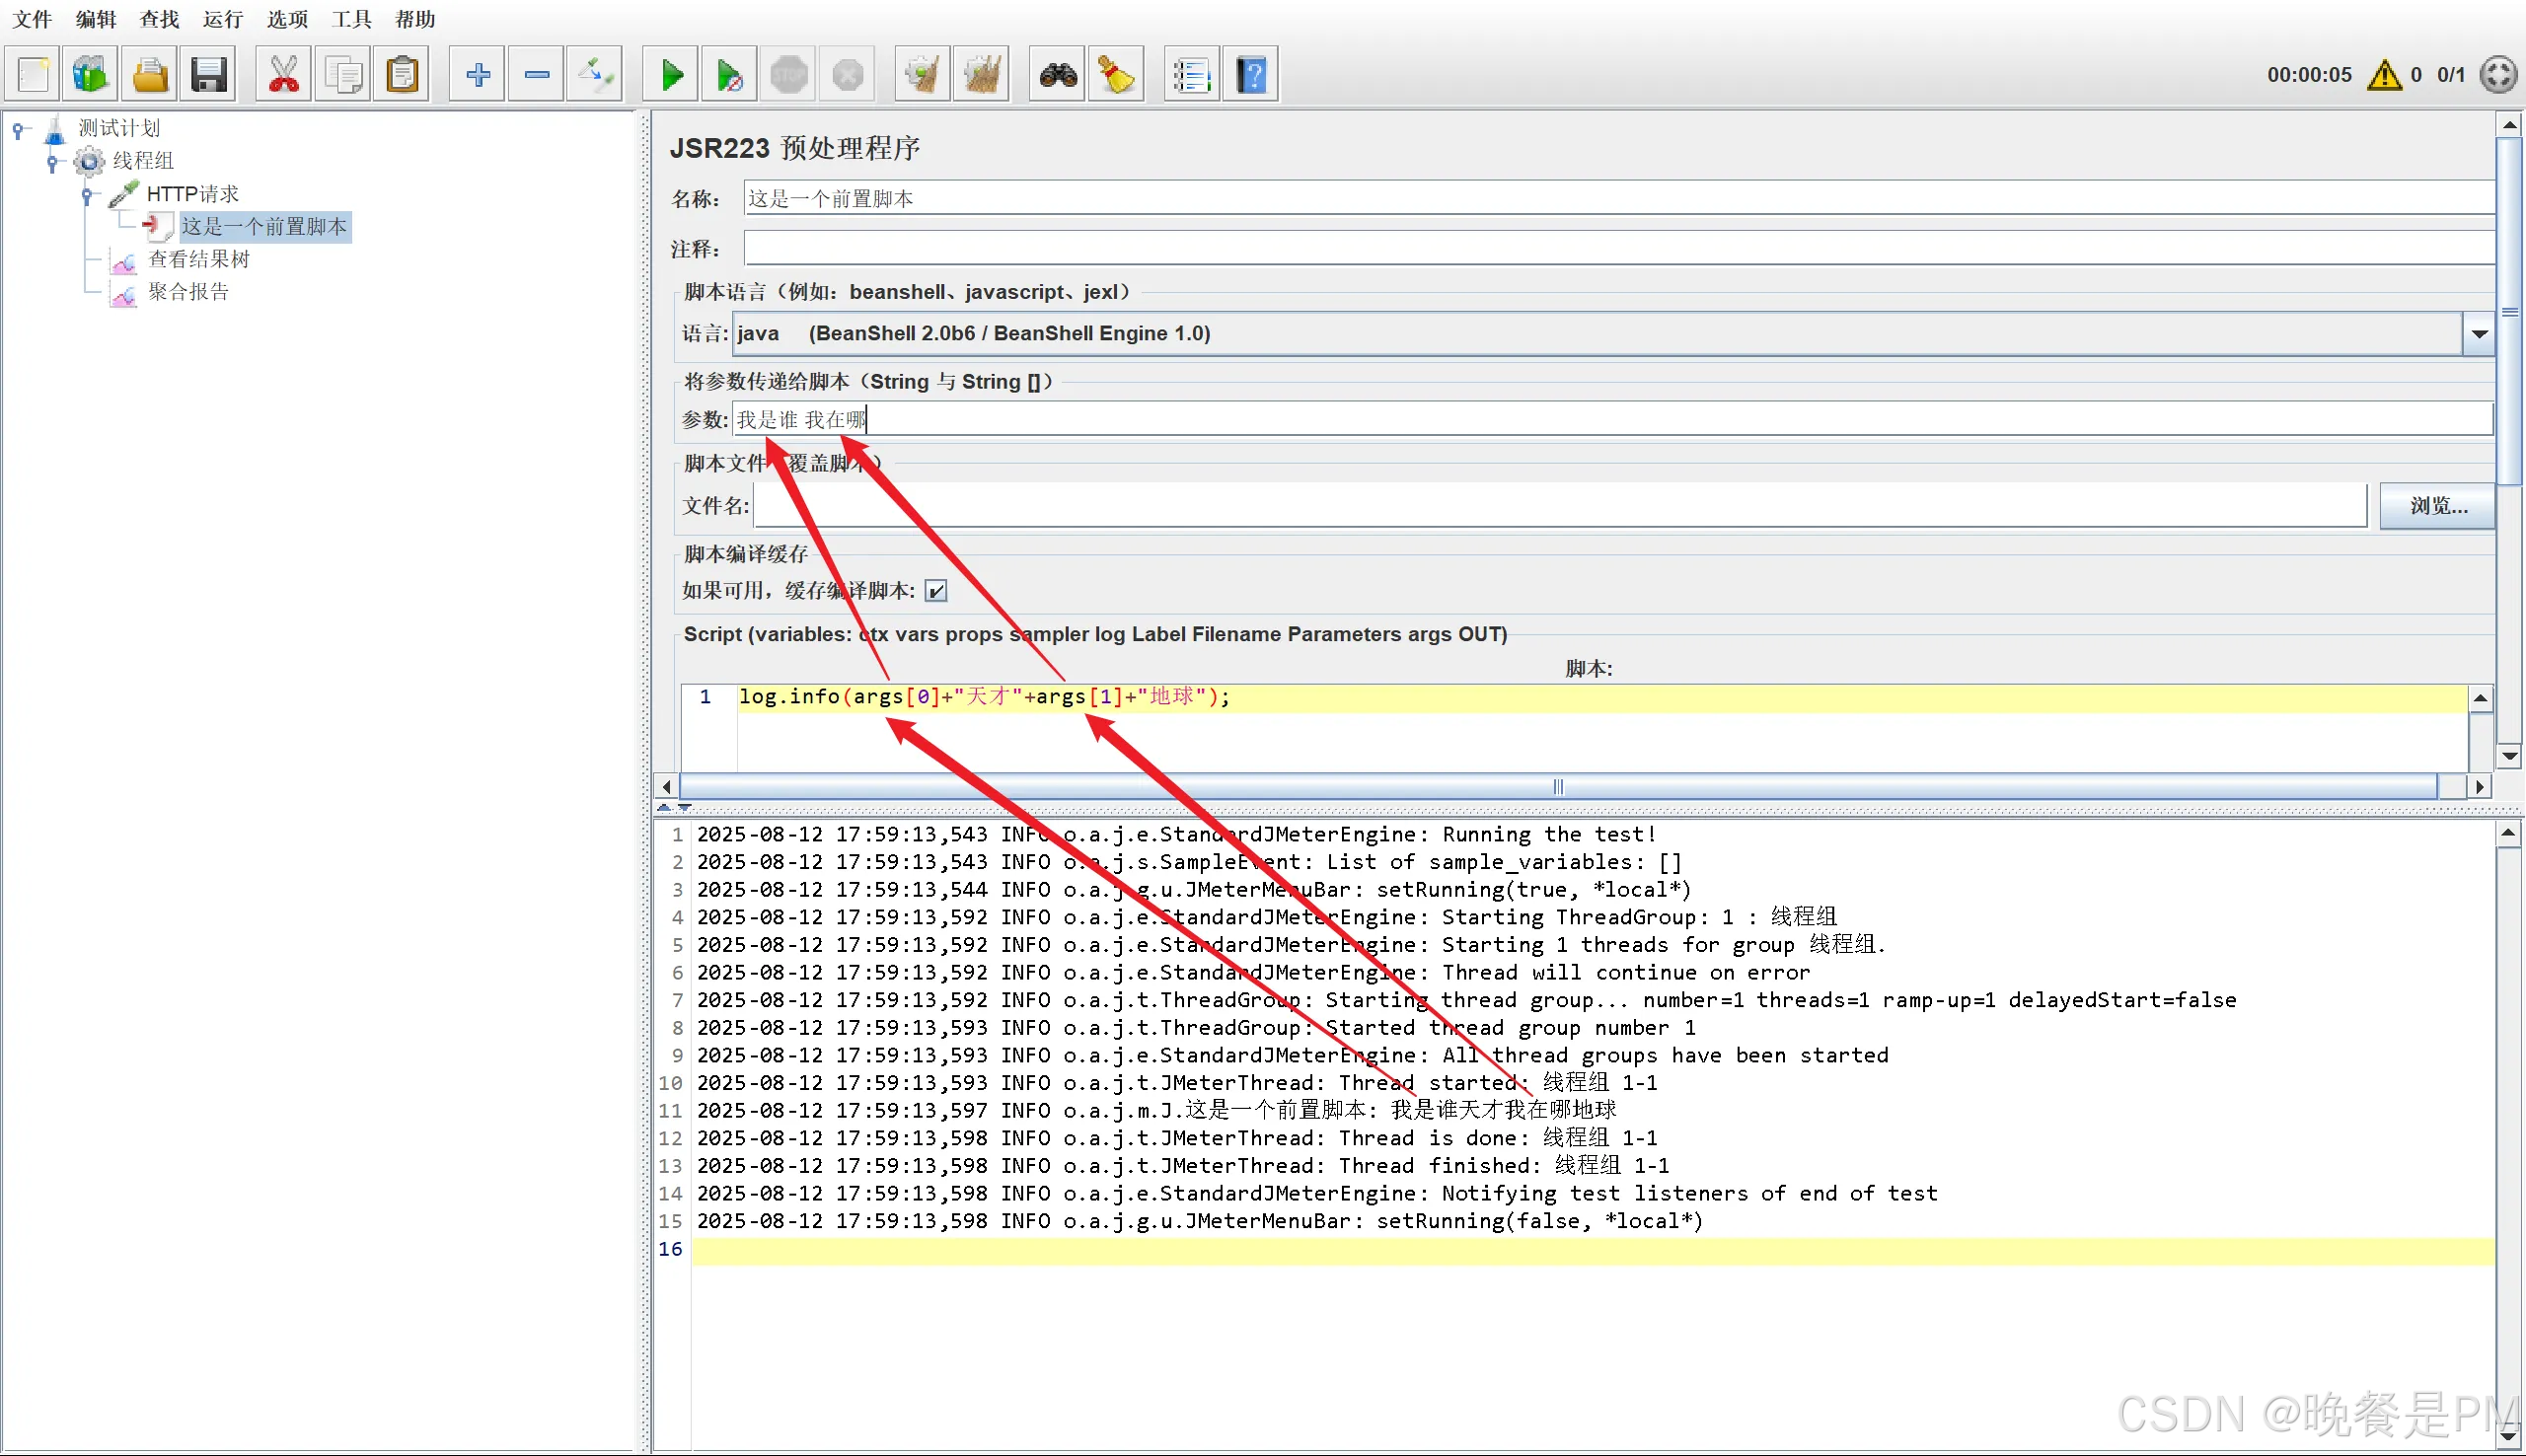Focus the 注释 comment field

click(1619, 249)
